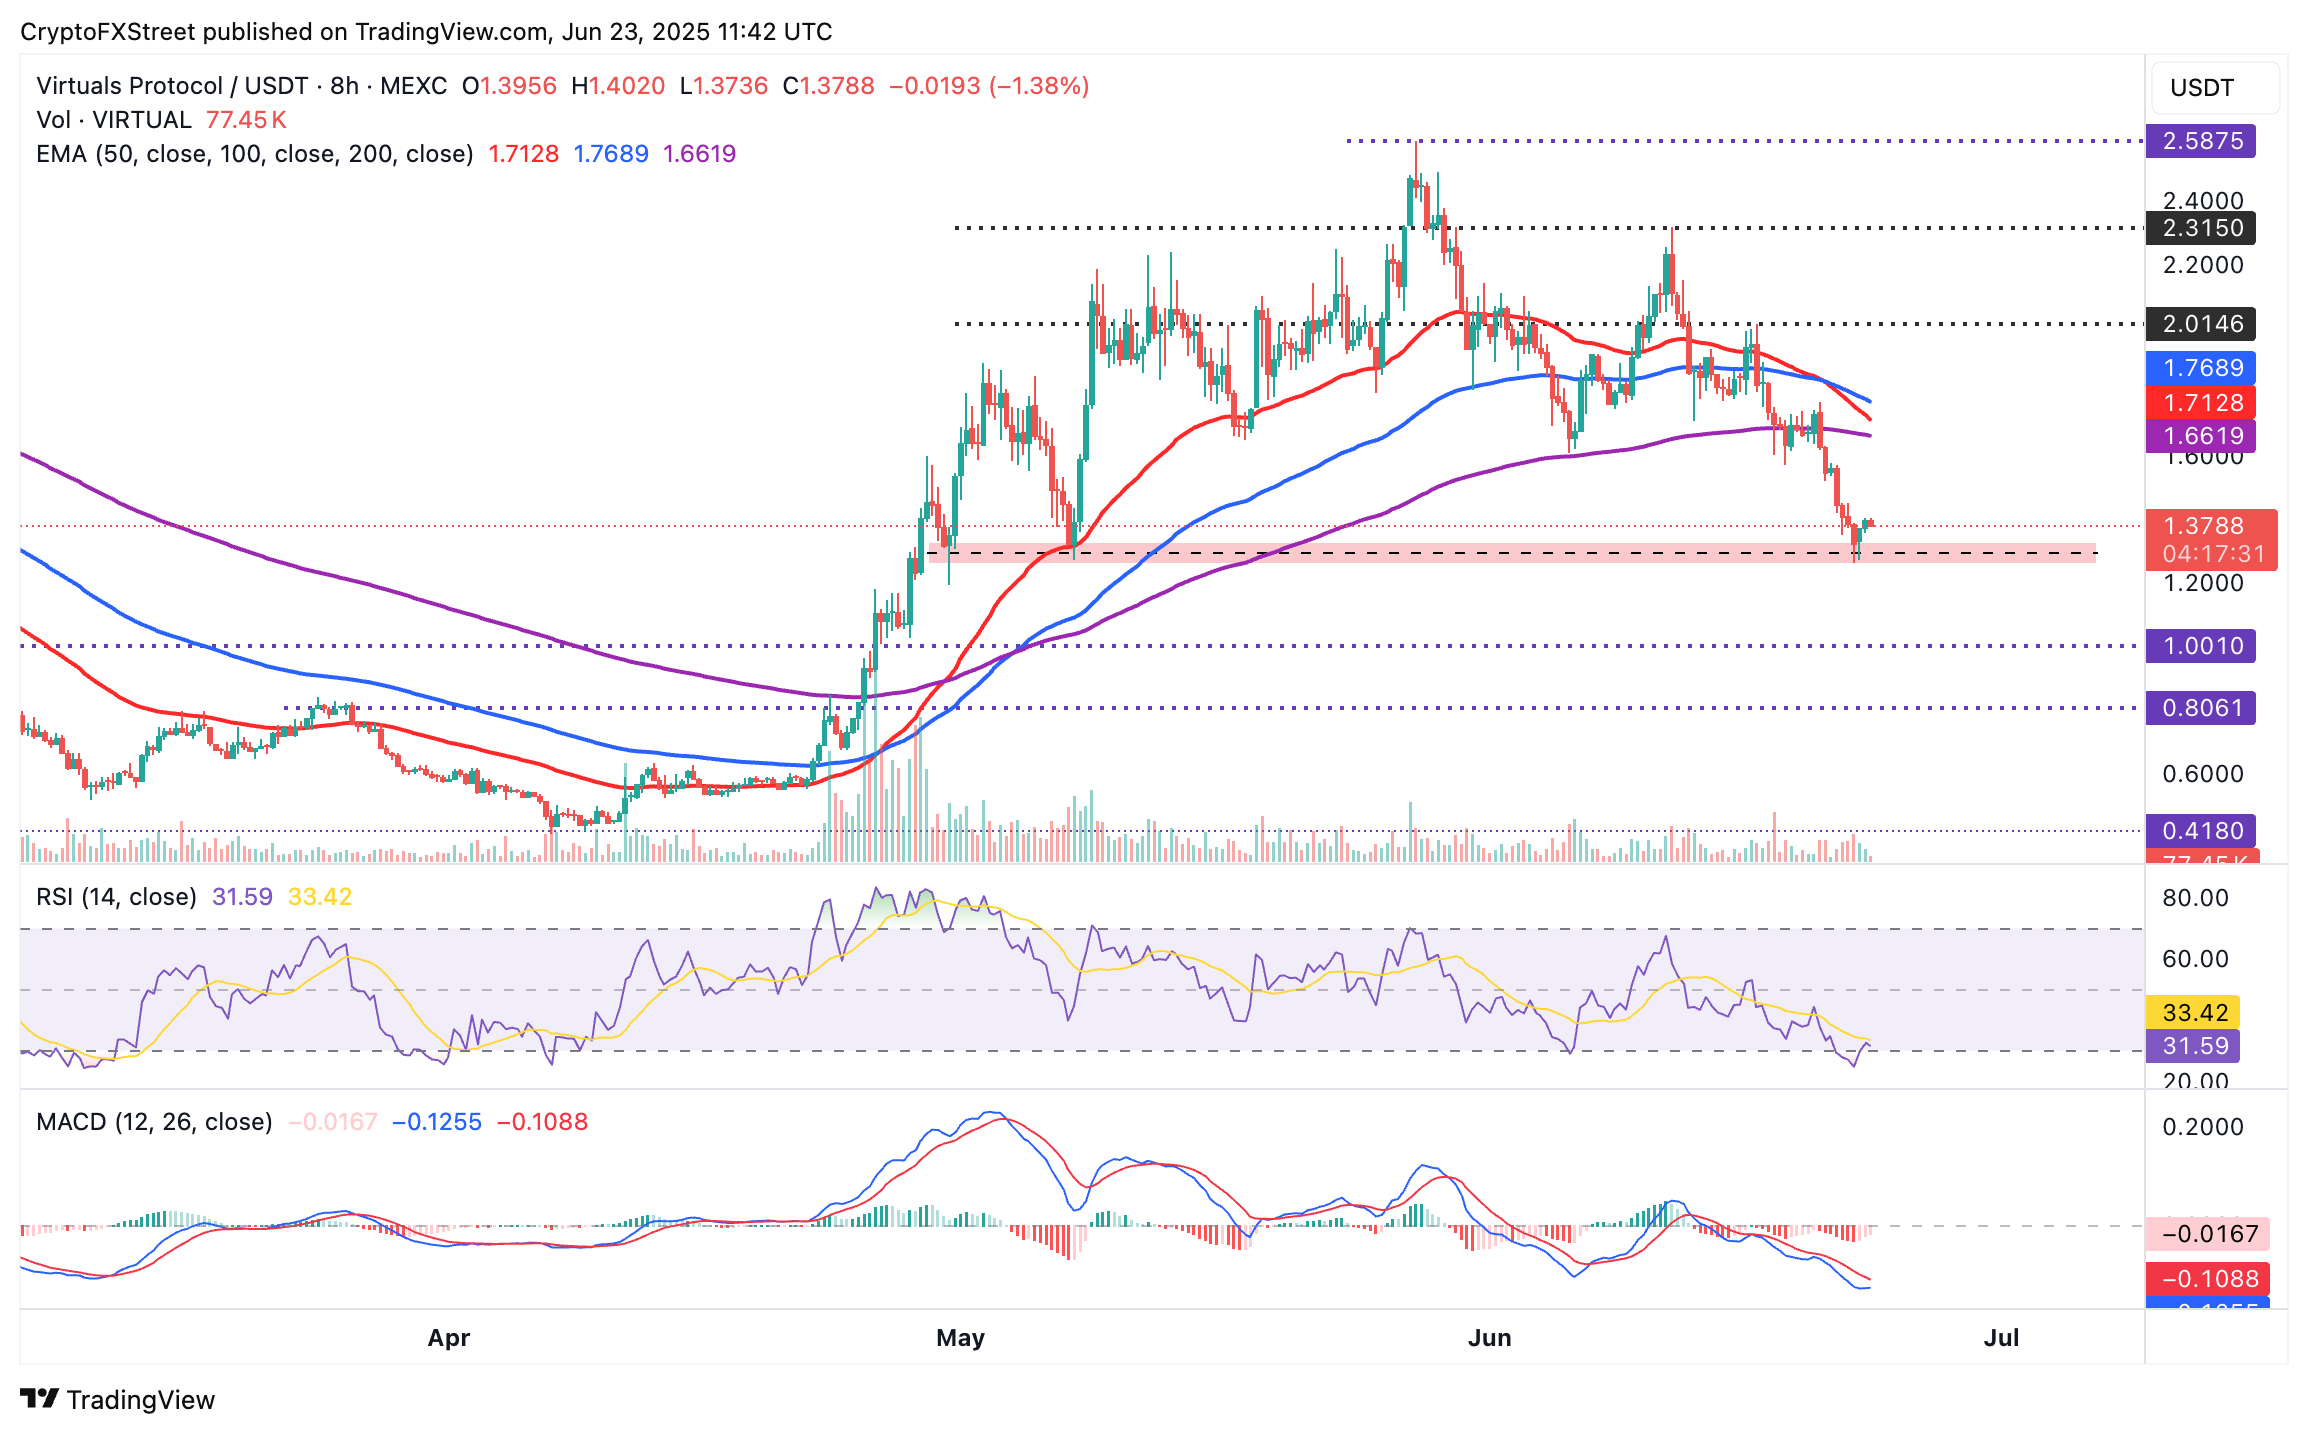Click the 2.5875 price level tag
This screenshot has height=1434, width=2308.
(2201, 141)
